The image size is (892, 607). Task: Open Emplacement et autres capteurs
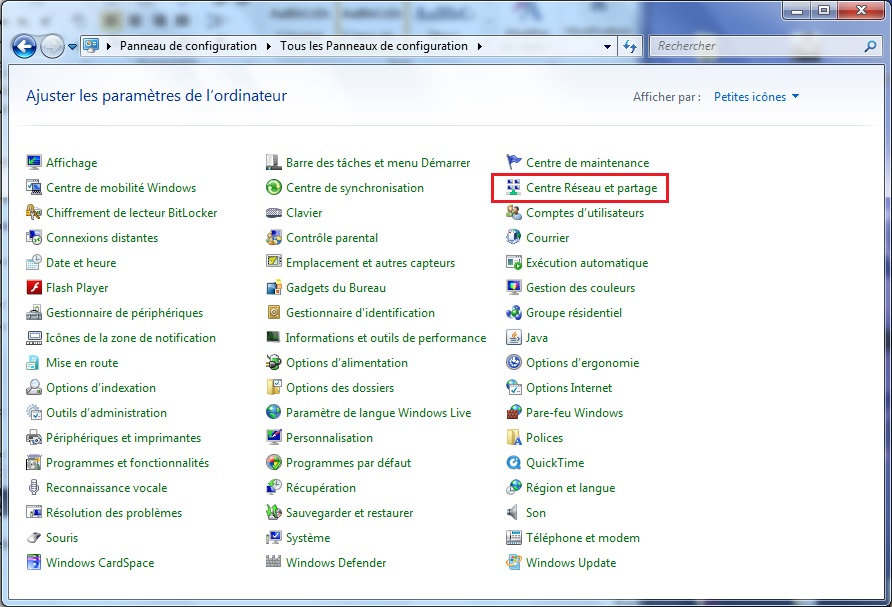370,263
